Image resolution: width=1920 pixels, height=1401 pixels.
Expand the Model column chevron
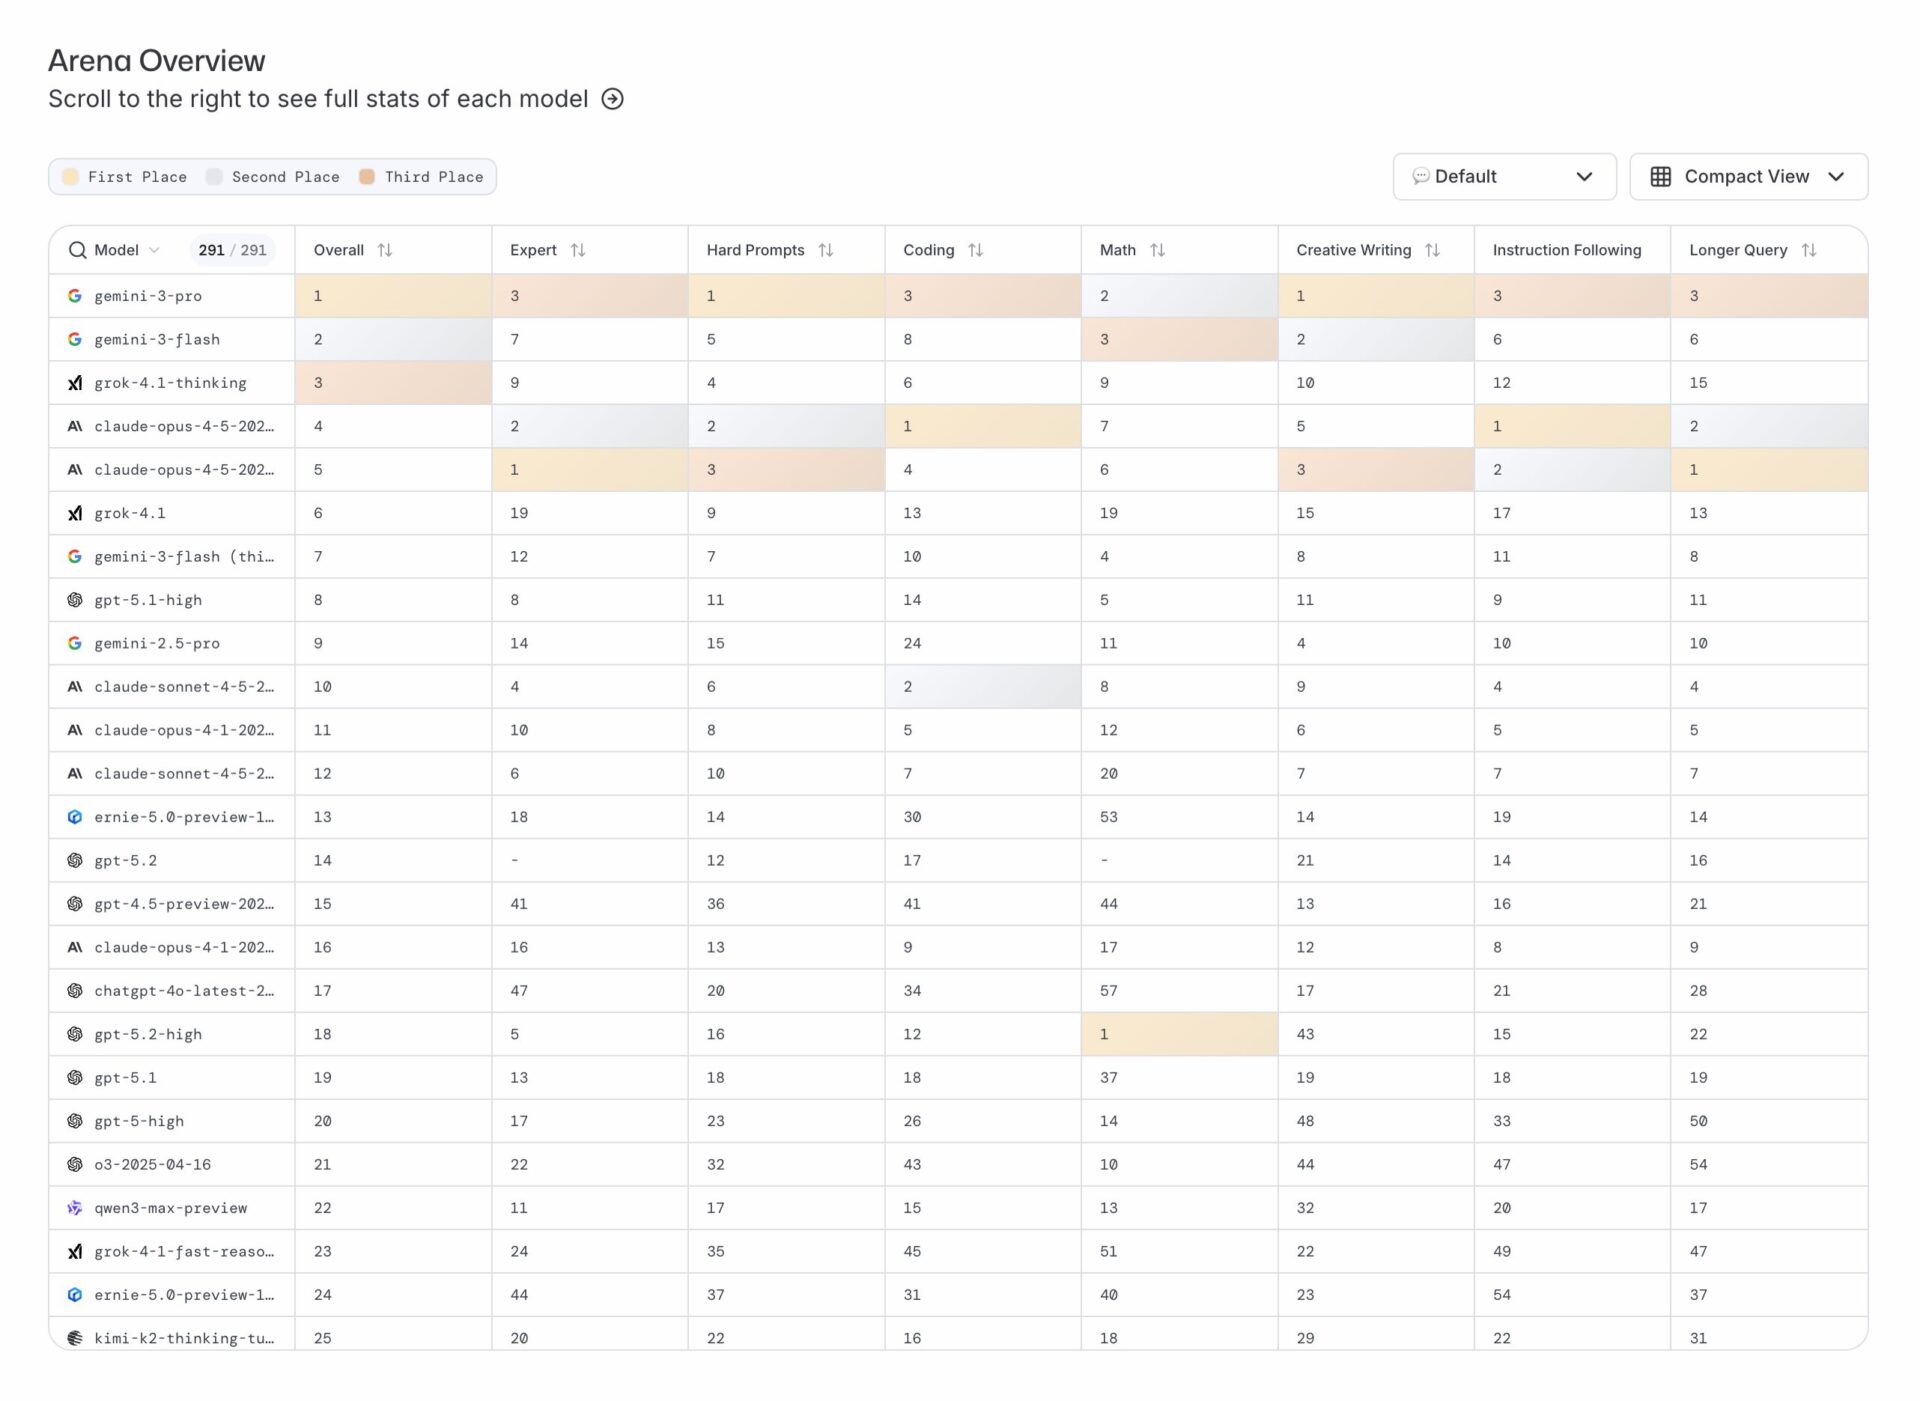pyautogui.click(x=154, y=250)
